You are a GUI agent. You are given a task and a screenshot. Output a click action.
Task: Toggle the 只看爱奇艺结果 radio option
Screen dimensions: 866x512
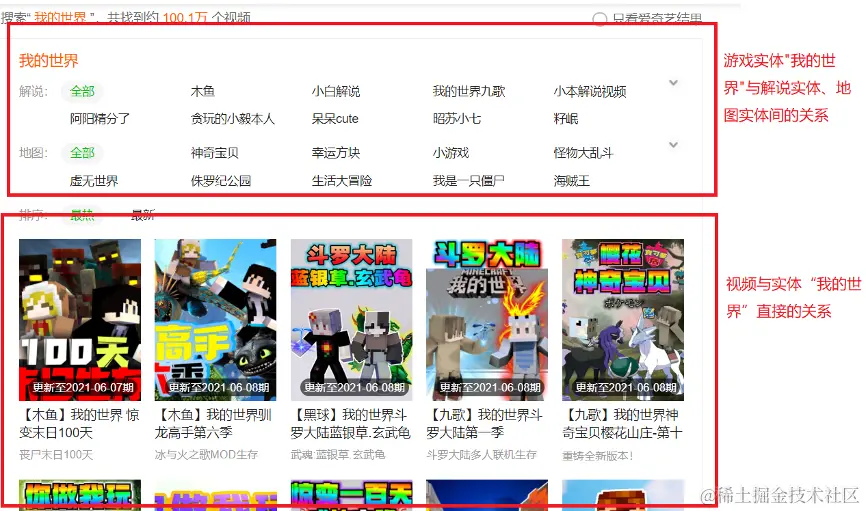(600, 19)
